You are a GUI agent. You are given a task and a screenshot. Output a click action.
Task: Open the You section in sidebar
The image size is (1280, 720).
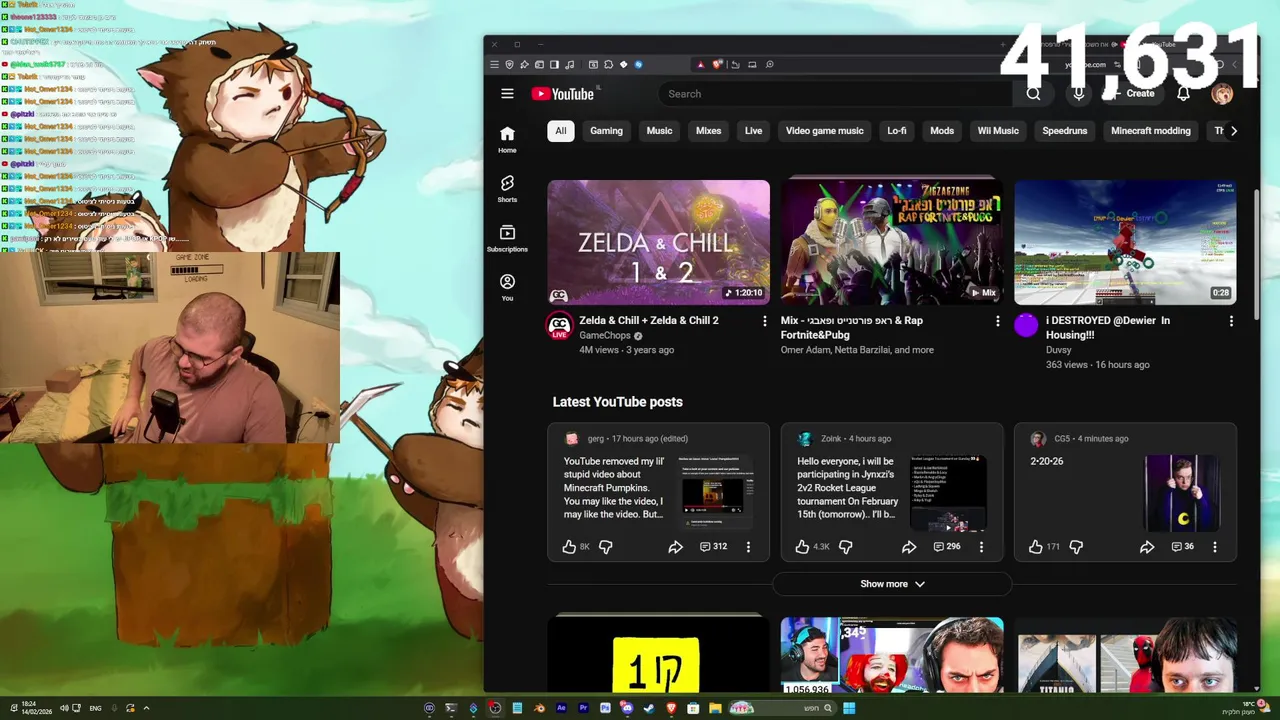coord(507,288)
